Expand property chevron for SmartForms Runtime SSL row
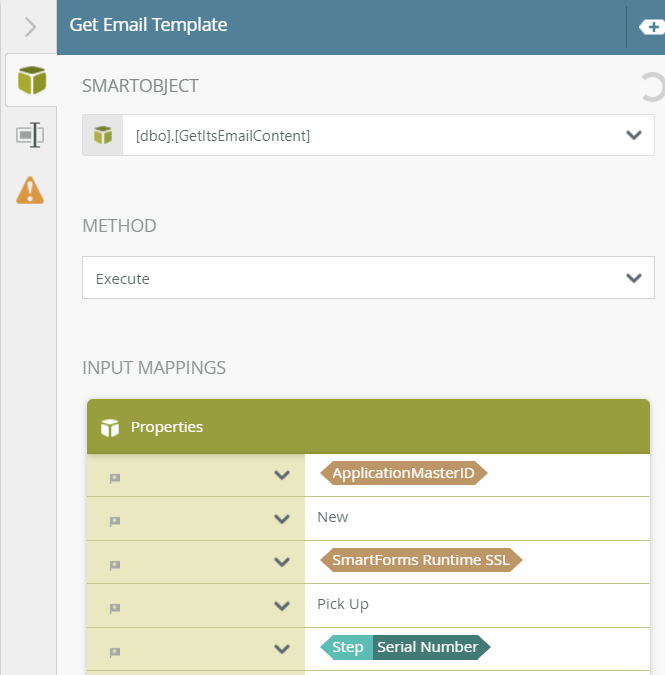Screen dimensions: 665x675 click(282, 562)
